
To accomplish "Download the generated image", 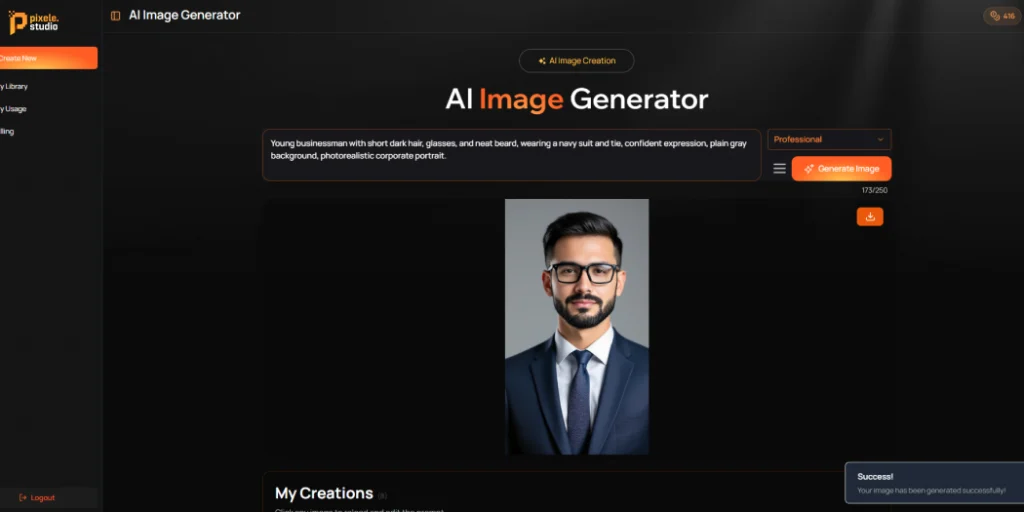I will pyautogui.click(x=870, y=217).
